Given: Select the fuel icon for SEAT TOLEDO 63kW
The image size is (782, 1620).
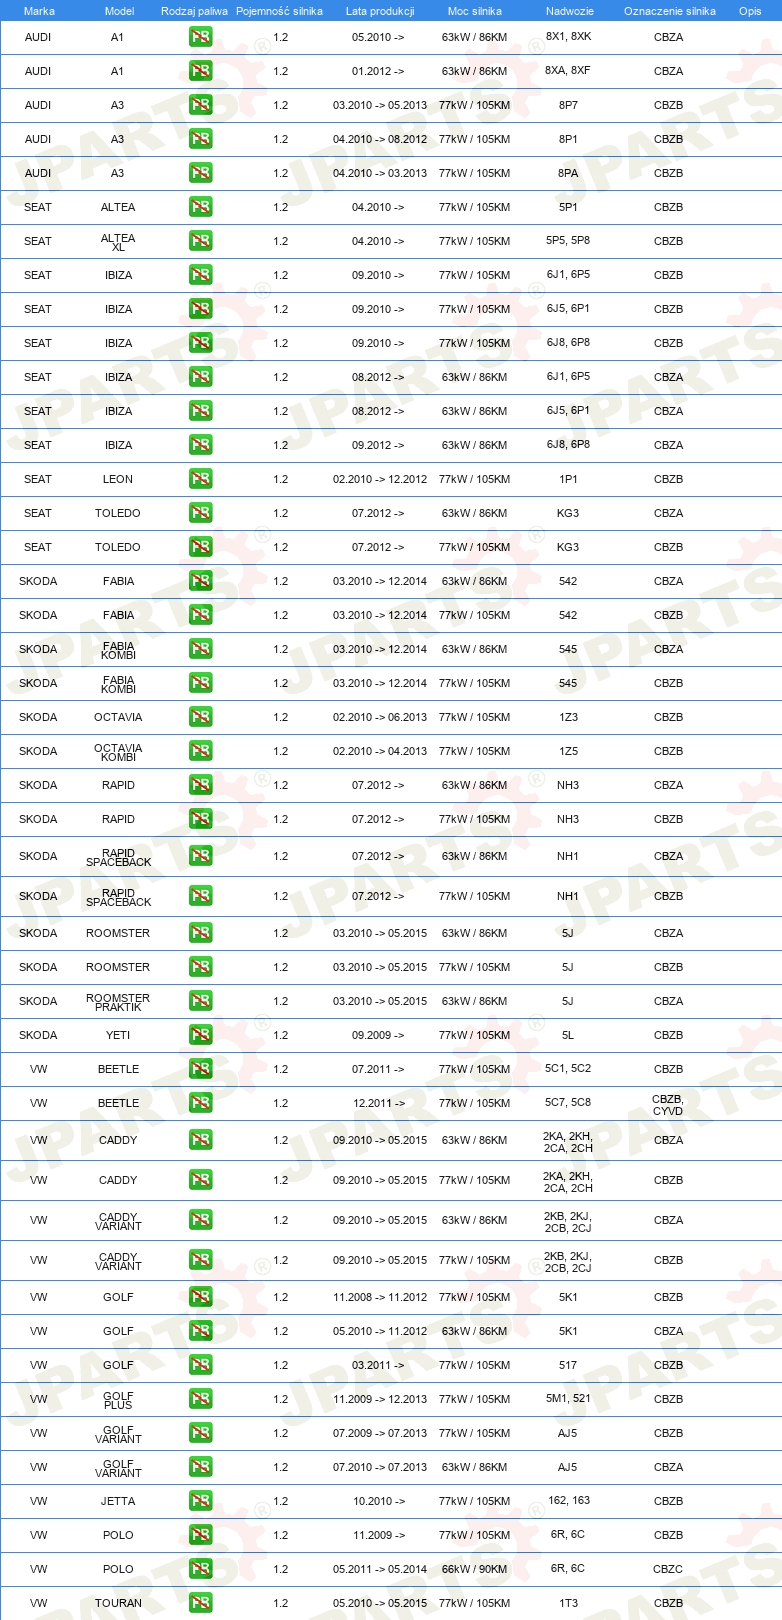Looking at the screenshot, I should click(200, 513).
